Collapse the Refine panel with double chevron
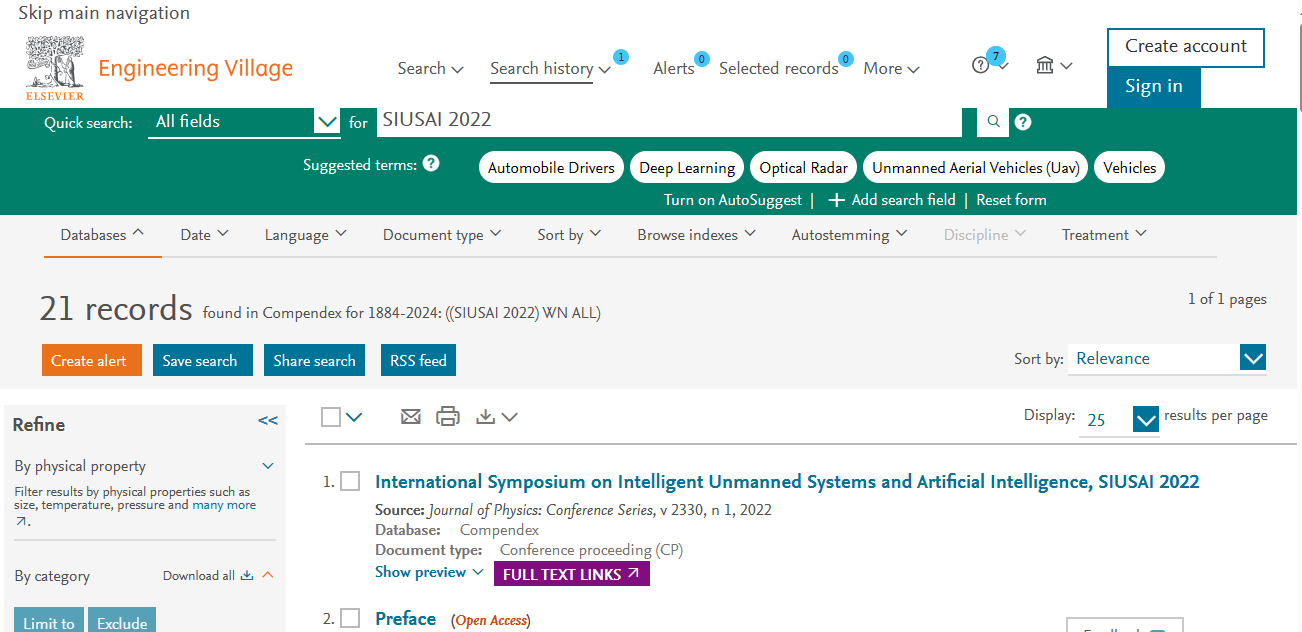The height and width of the screenshot is (632, 1302). pyautogui.click(x=268, y=421)
